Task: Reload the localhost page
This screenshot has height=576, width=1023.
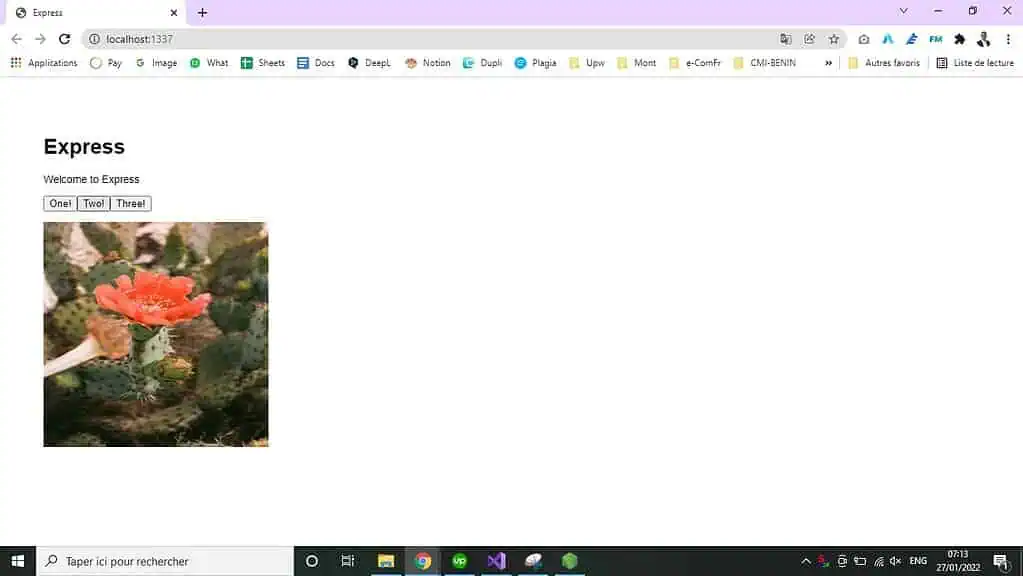Action: coord(65,39)
